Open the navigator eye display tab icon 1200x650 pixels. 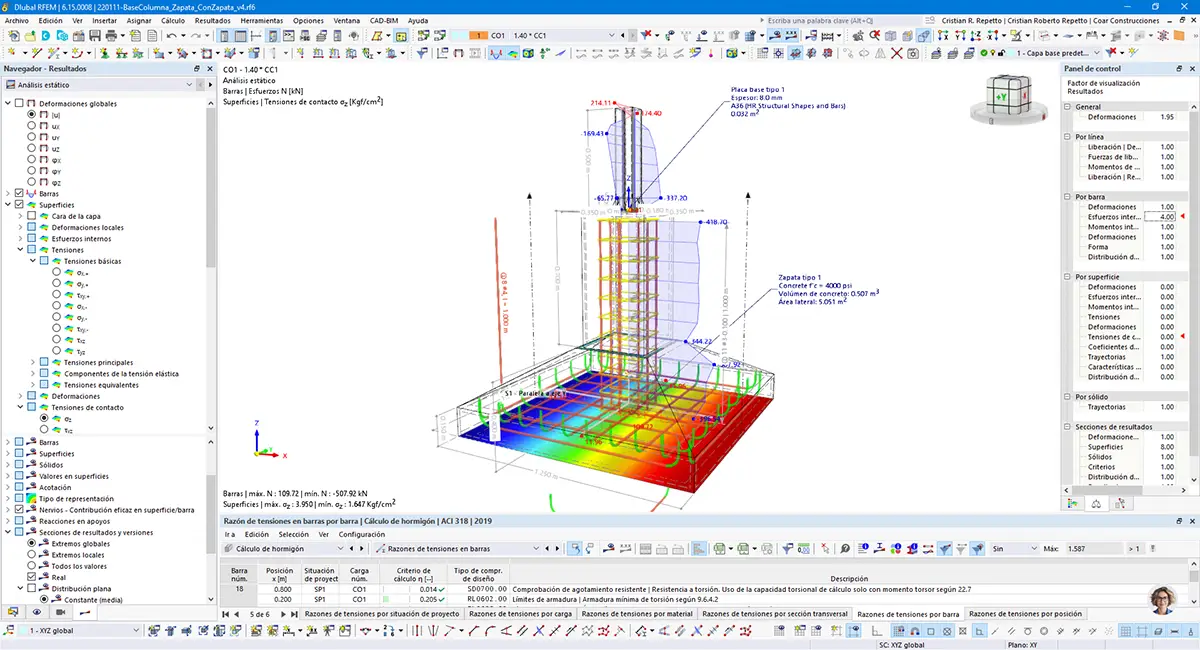(x=37, y=611)
